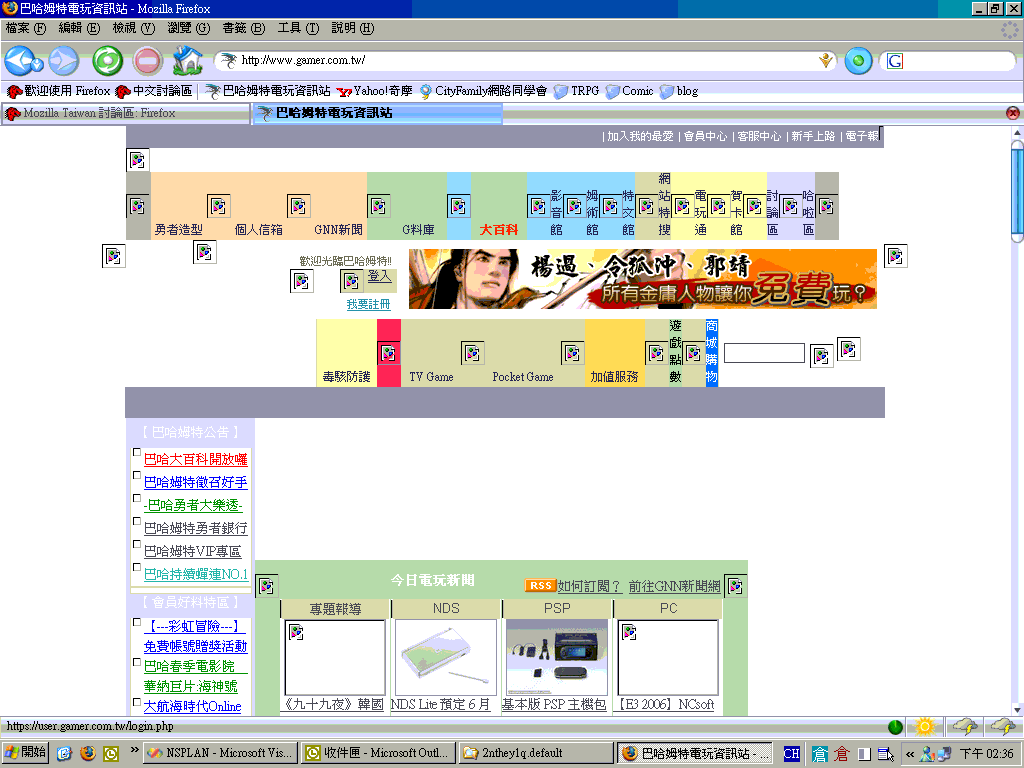The width and height of the screenshot is (1024, 768).
Task: Click the green Go button beside address bar
Action: point(858,61)
